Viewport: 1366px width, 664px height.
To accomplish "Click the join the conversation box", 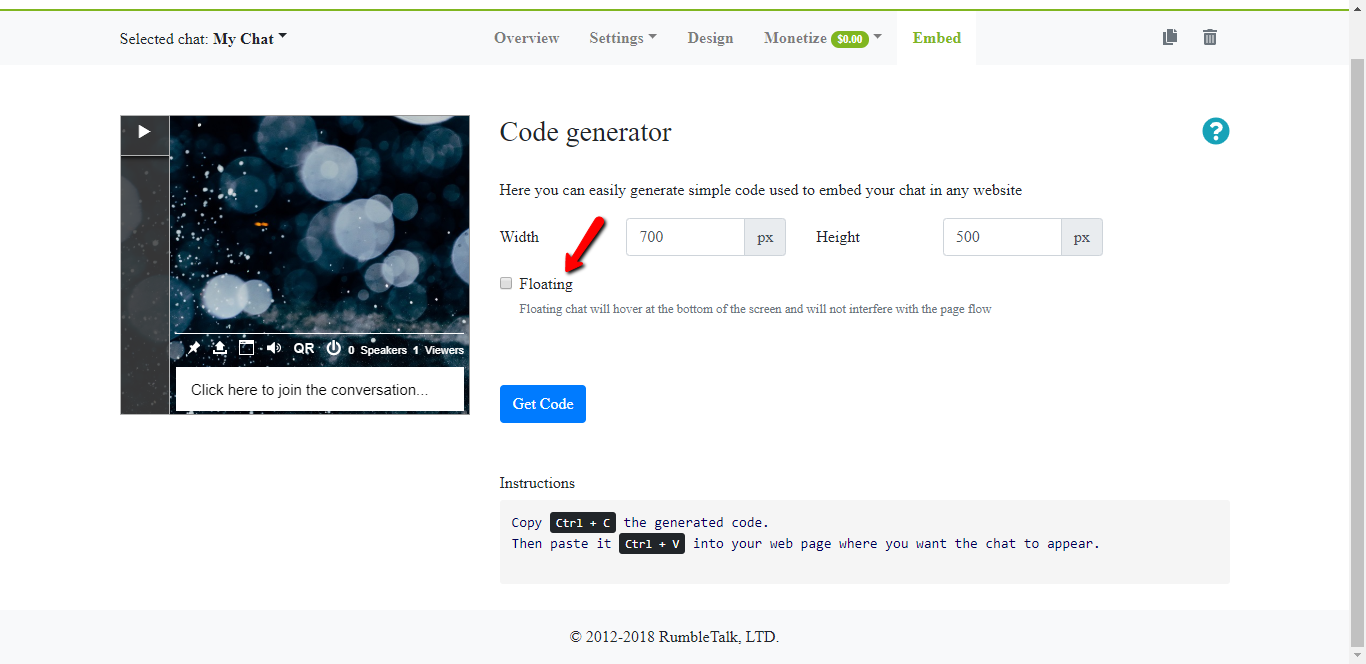I will pyautogui.click(x=319, y=390).
